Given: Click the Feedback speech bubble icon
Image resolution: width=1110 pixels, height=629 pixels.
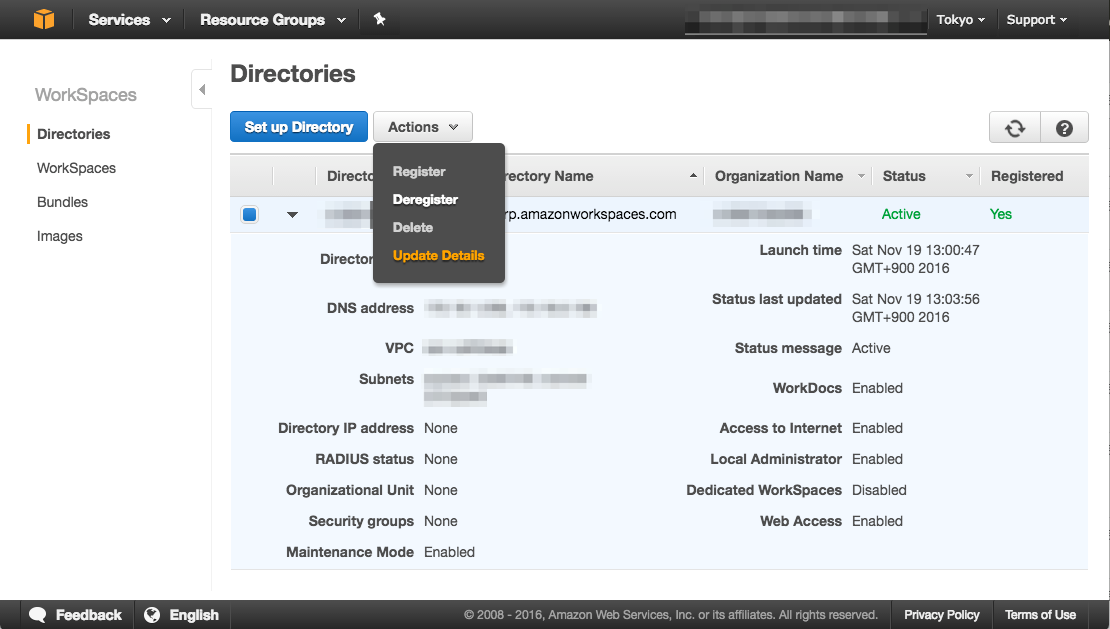Looking at the screenshot, I should point(37,614).
